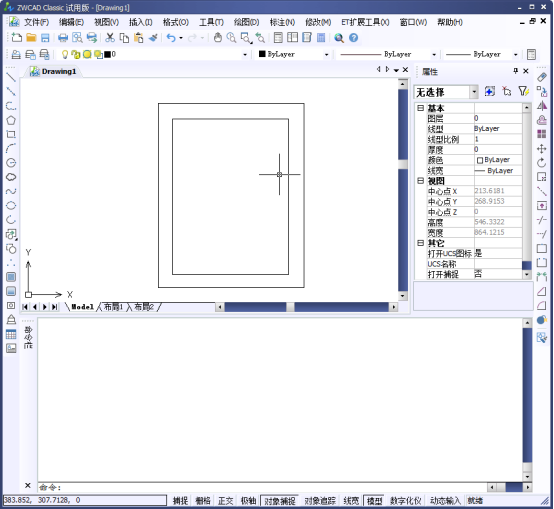Select the Line drawing tool
Screen dimensions: 554x509
(11, 77)
